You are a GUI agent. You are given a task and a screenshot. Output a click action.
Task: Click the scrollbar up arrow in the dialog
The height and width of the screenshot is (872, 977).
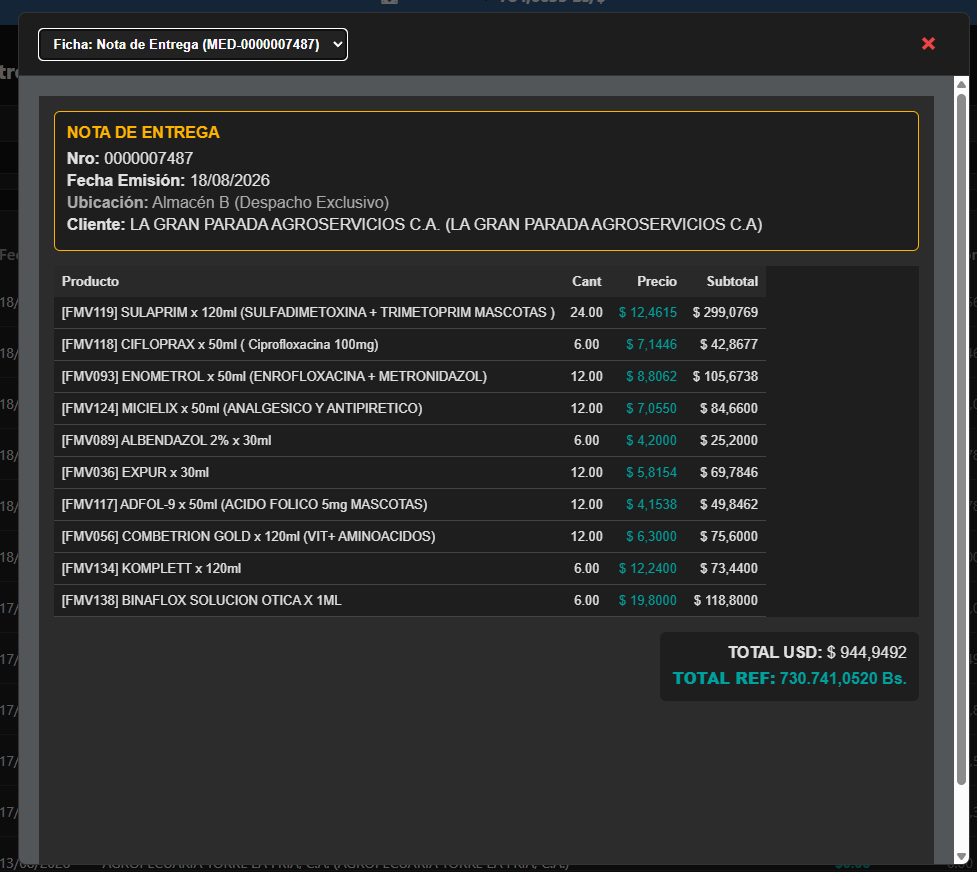point(961,84)
